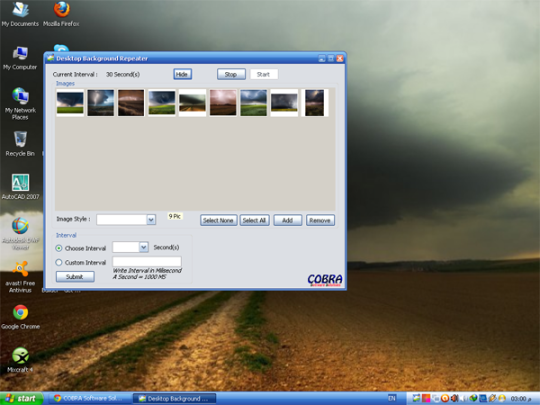Open My Network Places icon
The image size is (540, 405).
(20, 104)
